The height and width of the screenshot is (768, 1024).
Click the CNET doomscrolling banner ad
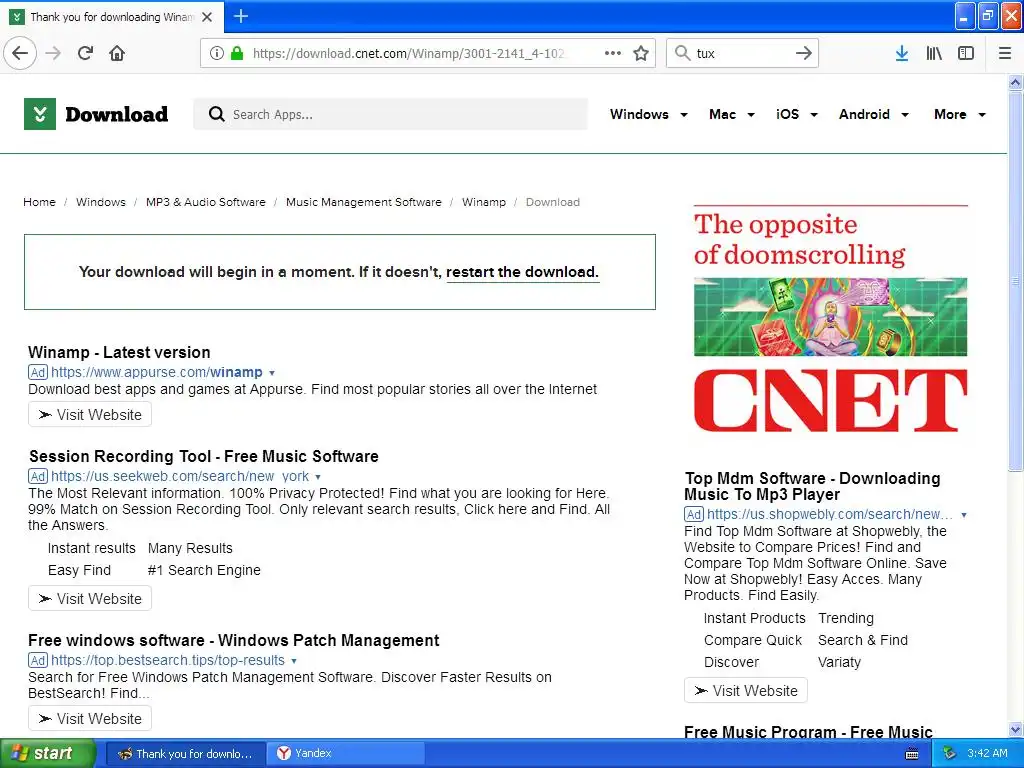click(831, 320)
